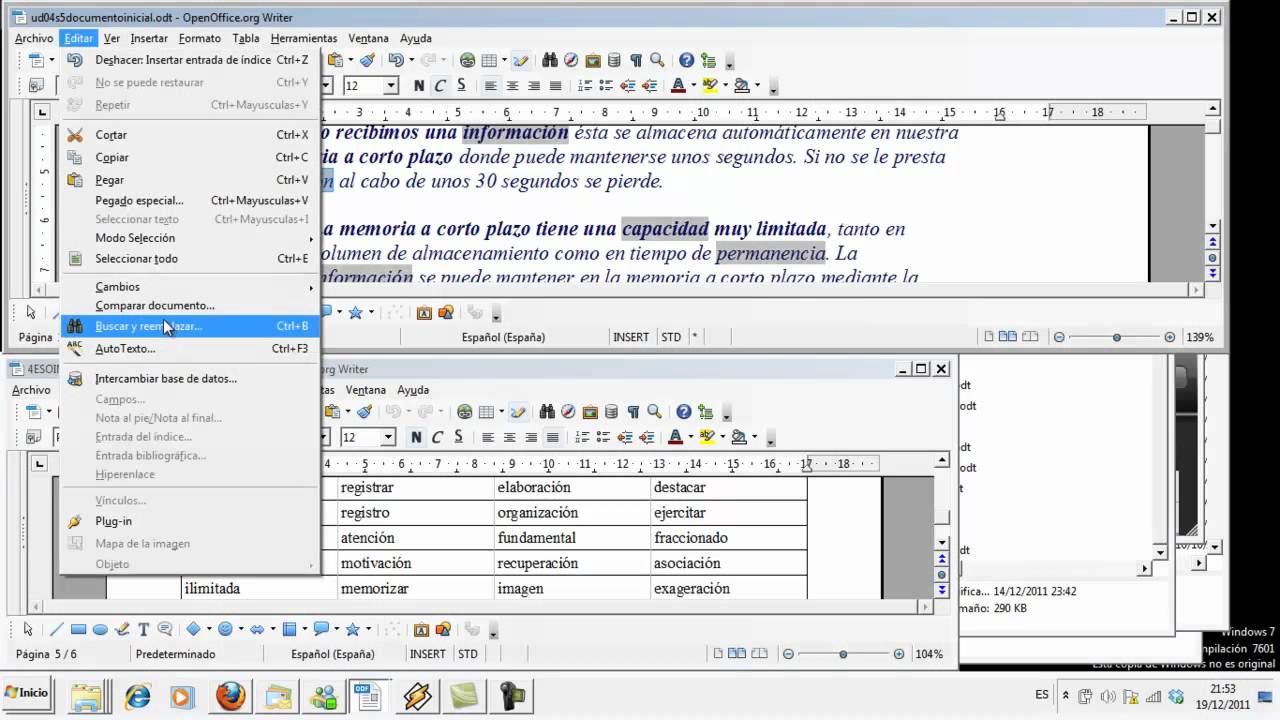This screenshot has width=1280, height=720.
Task: Click Comparar documento menu entry
Action: 190,305
